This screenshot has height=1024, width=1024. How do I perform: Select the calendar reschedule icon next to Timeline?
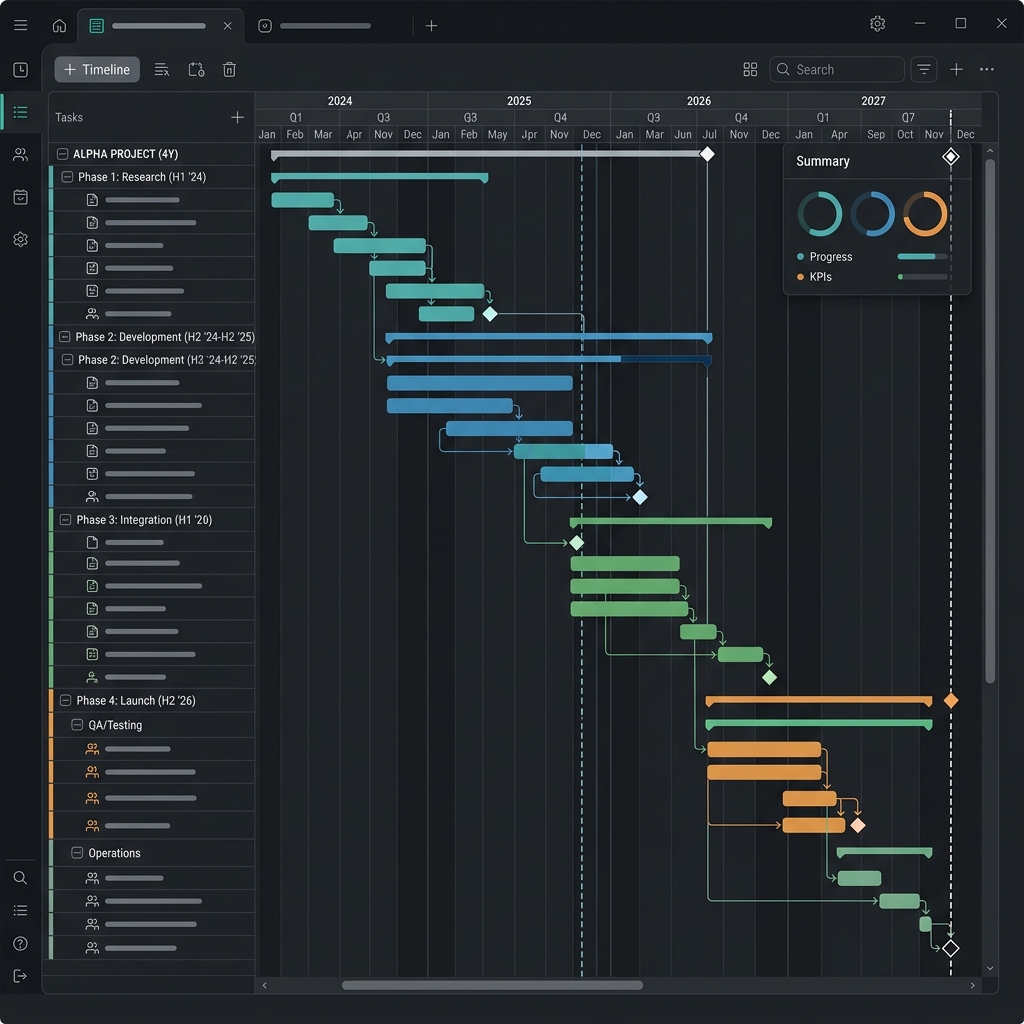coord(196,69)
